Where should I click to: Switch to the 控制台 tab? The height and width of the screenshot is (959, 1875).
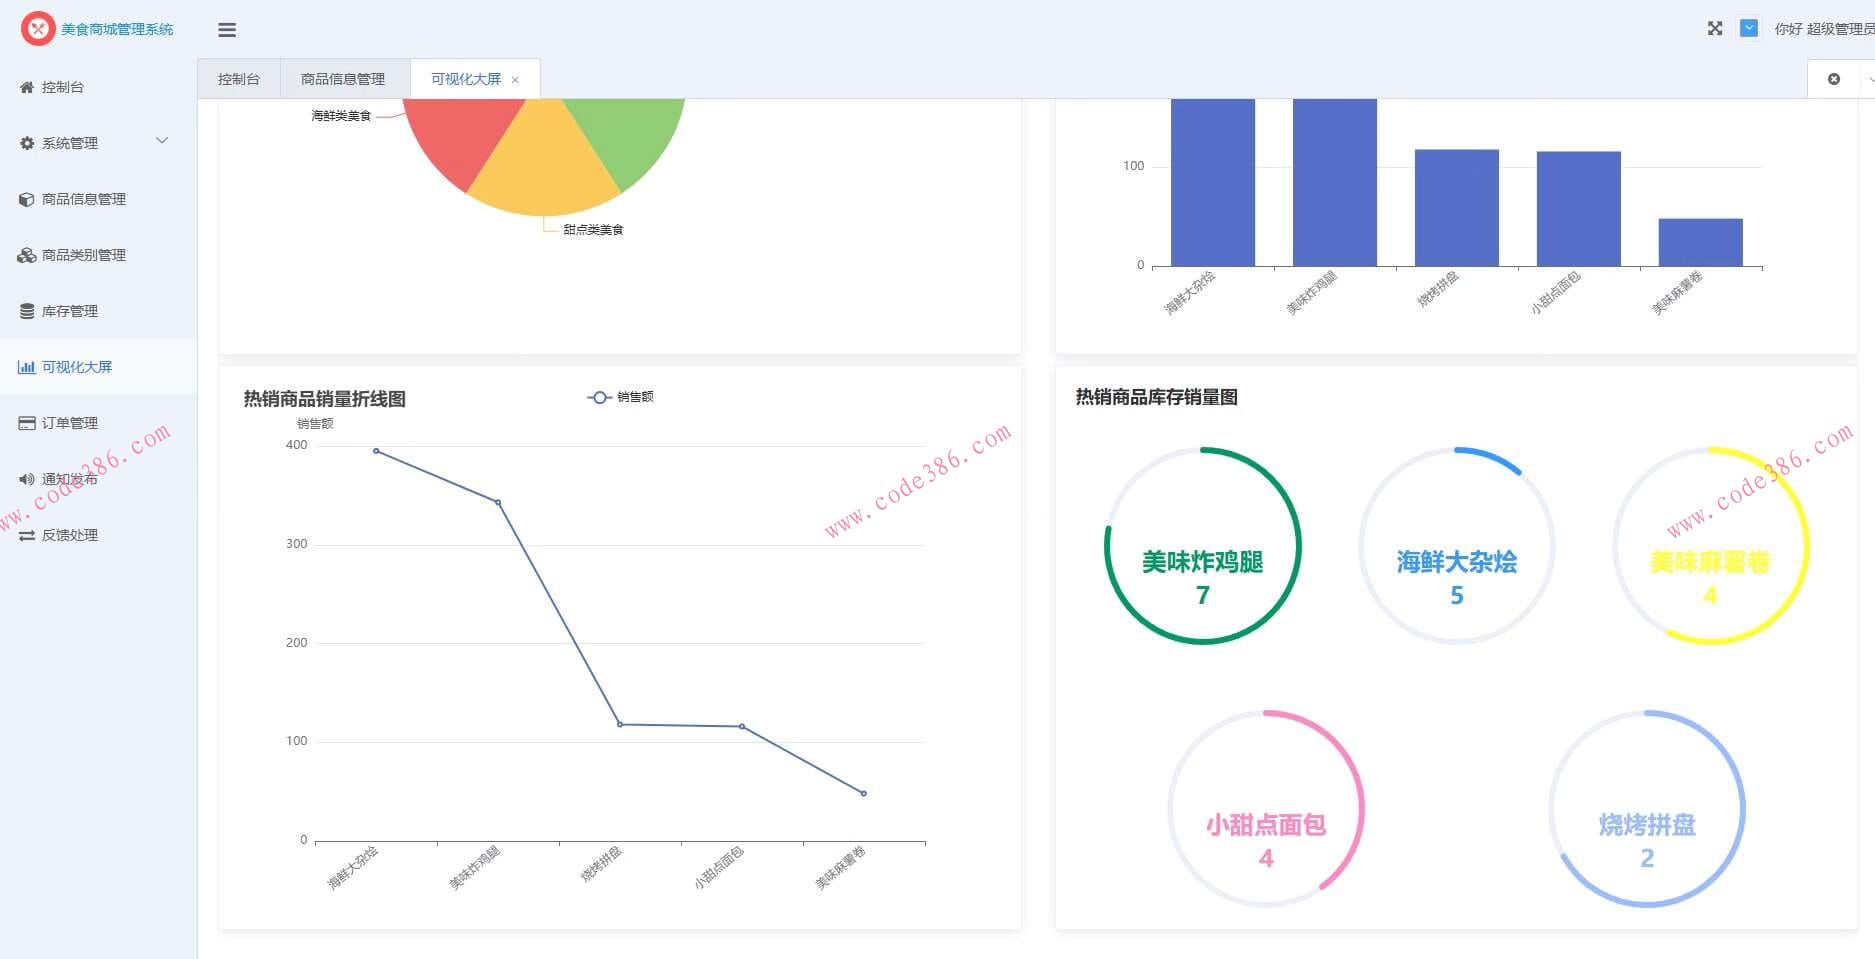click(239, 79)
